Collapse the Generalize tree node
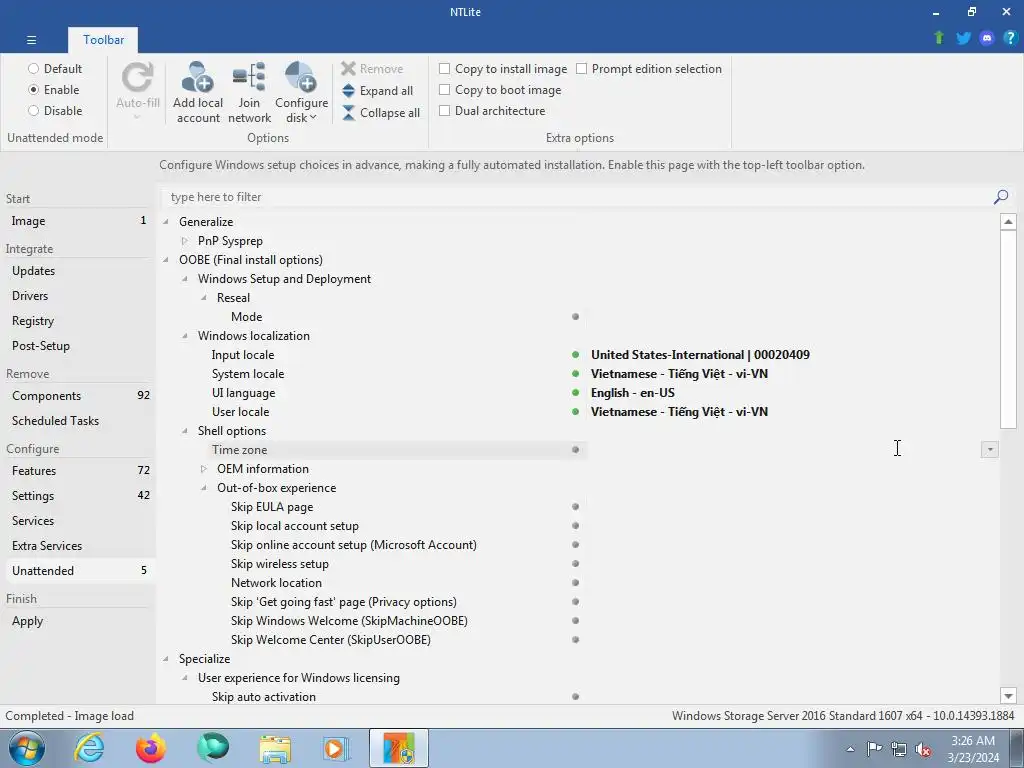Image resolution: width=1024 pixels, height=768 pixels. (166, 221)
